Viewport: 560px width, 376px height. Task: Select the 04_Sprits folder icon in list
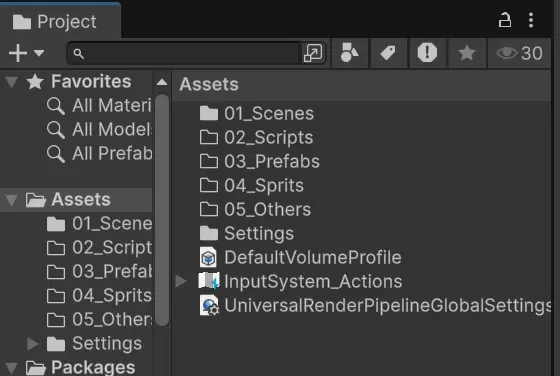point(209,185)
